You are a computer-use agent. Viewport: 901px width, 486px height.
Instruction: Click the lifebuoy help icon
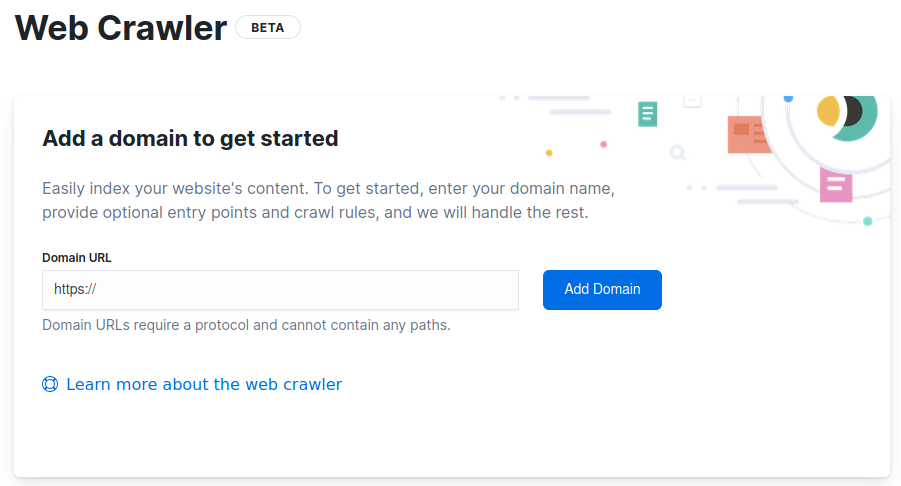pyautogui.click(x=50, y=384)
